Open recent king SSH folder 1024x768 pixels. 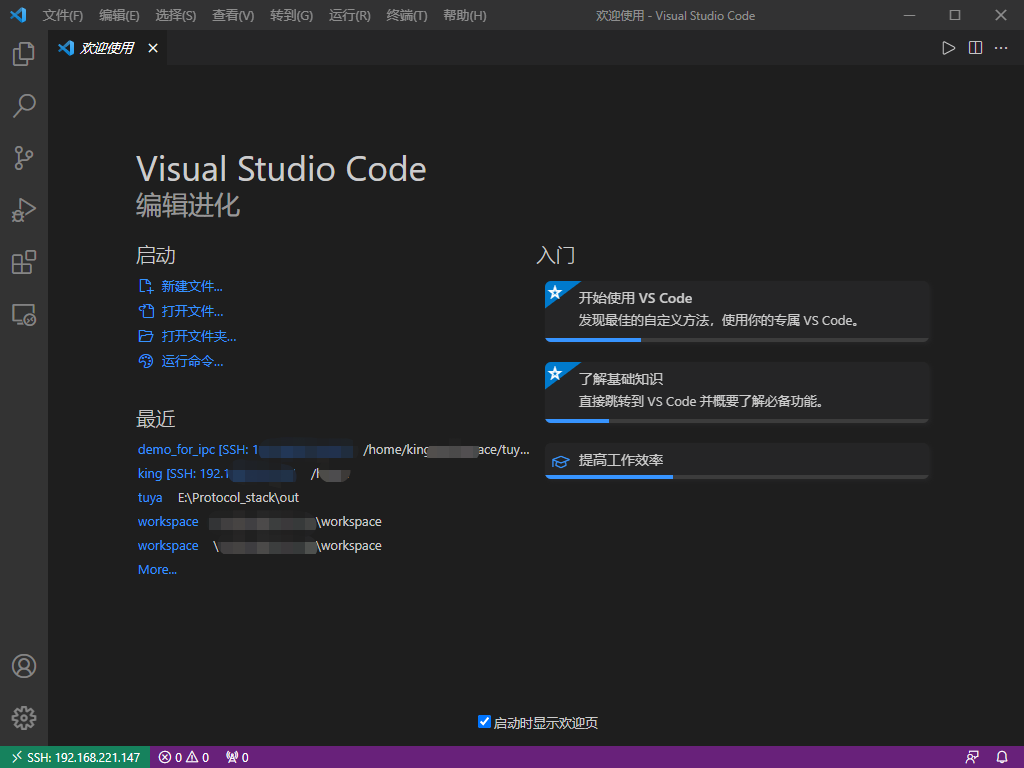click(217, 474)
